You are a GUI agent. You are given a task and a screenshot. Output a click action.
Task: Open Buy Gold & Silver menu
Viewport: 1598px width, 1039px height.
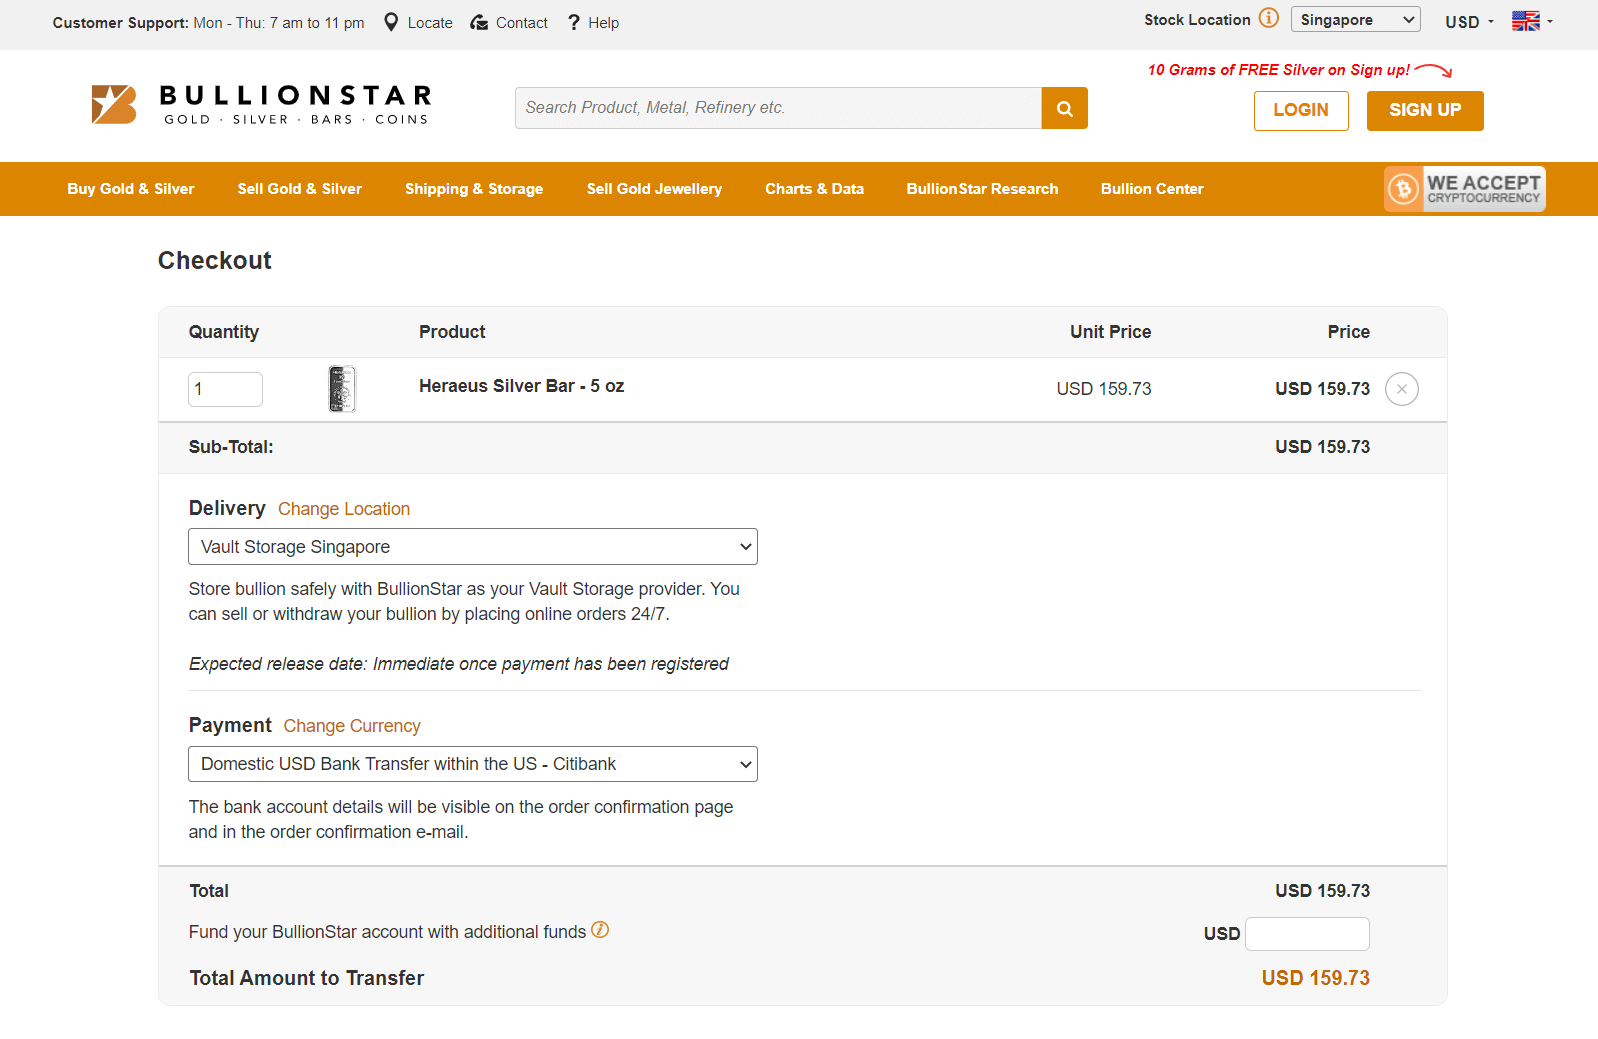(x=131, y=189)
